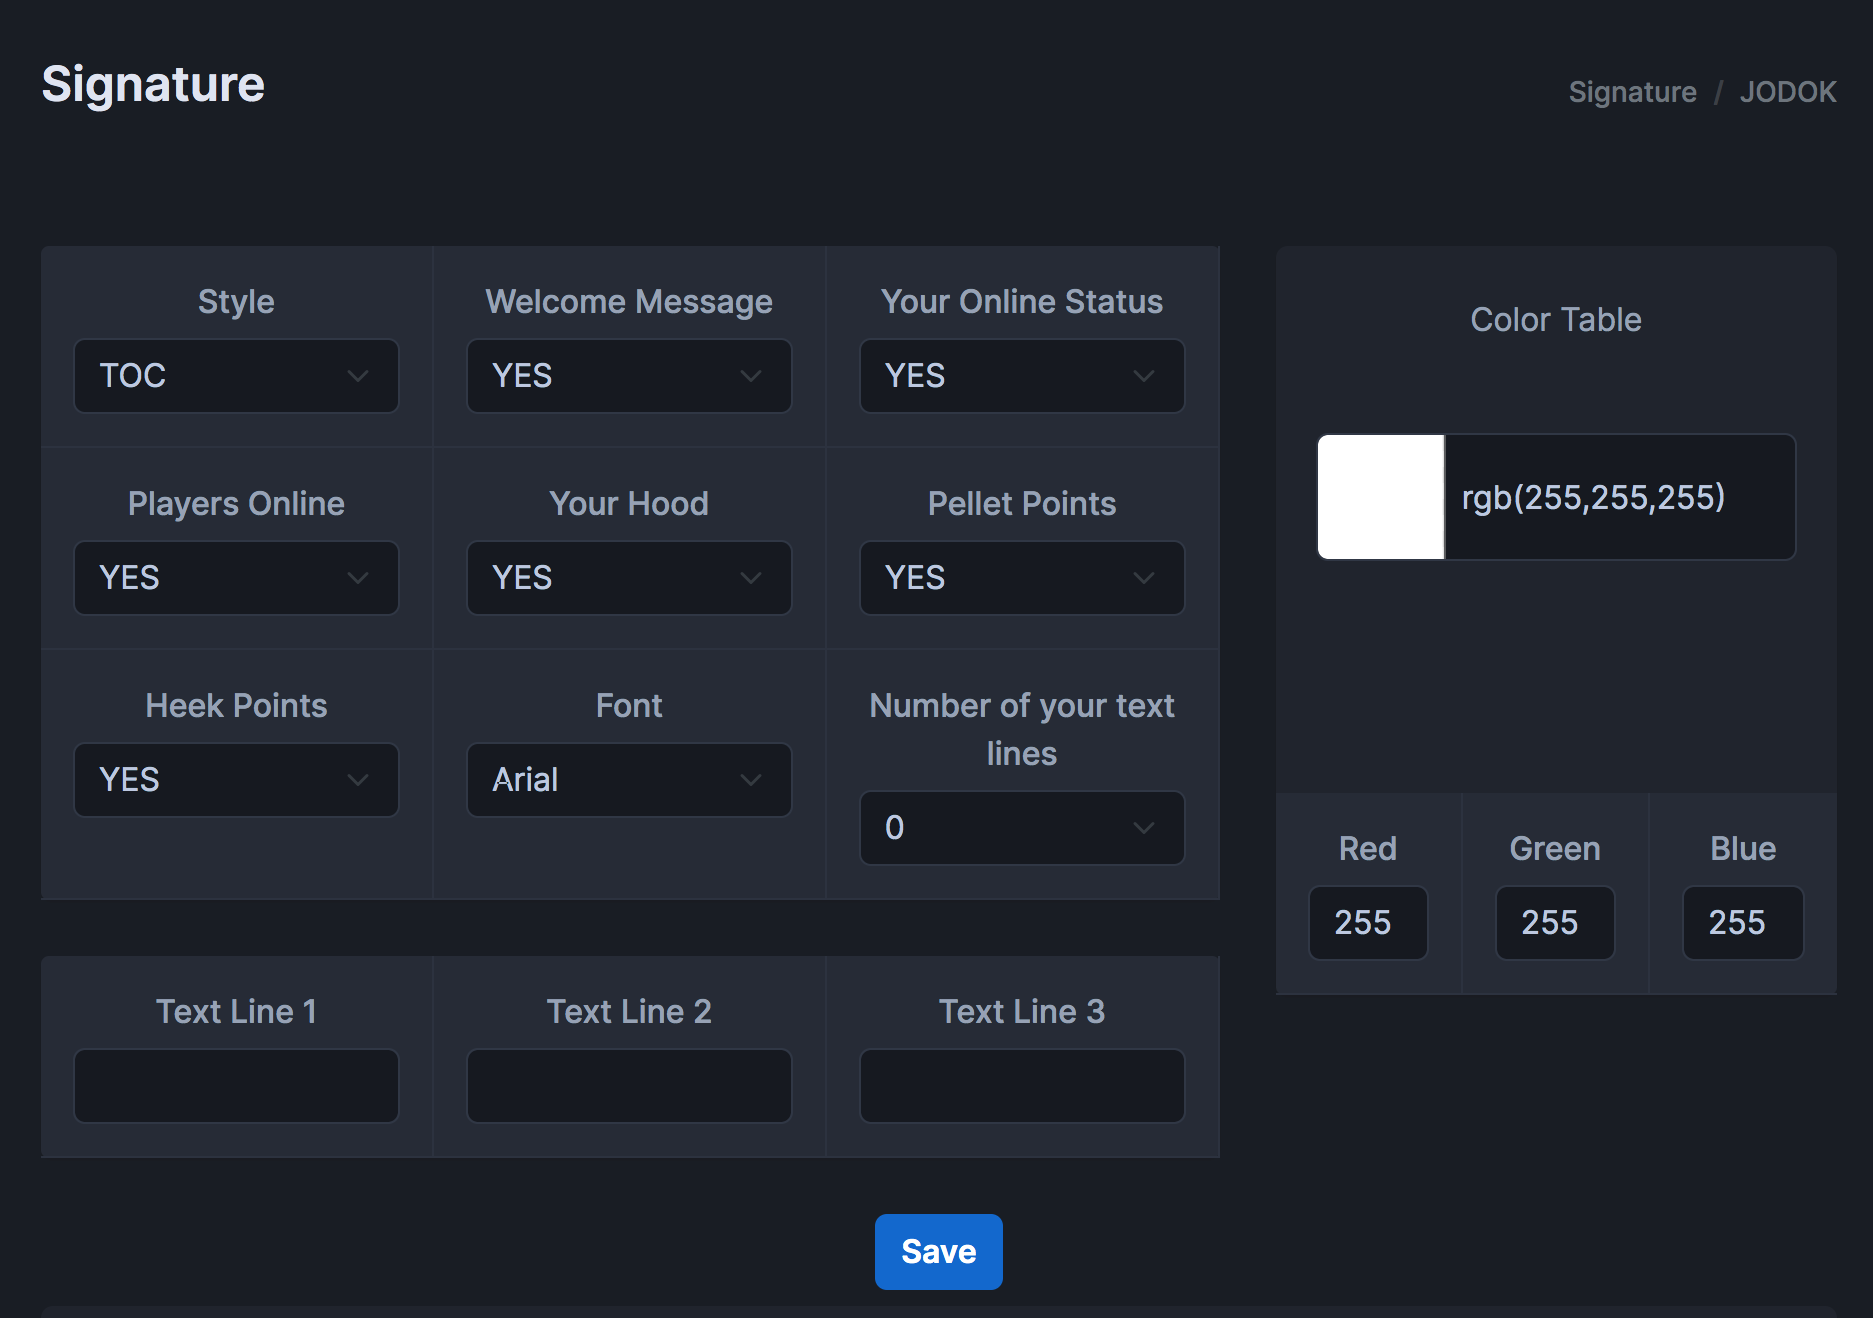Expand the Players Online dropdown
Image resolution: width=1873 pixels, height=1318 pixels.
(x=236, y=578)
